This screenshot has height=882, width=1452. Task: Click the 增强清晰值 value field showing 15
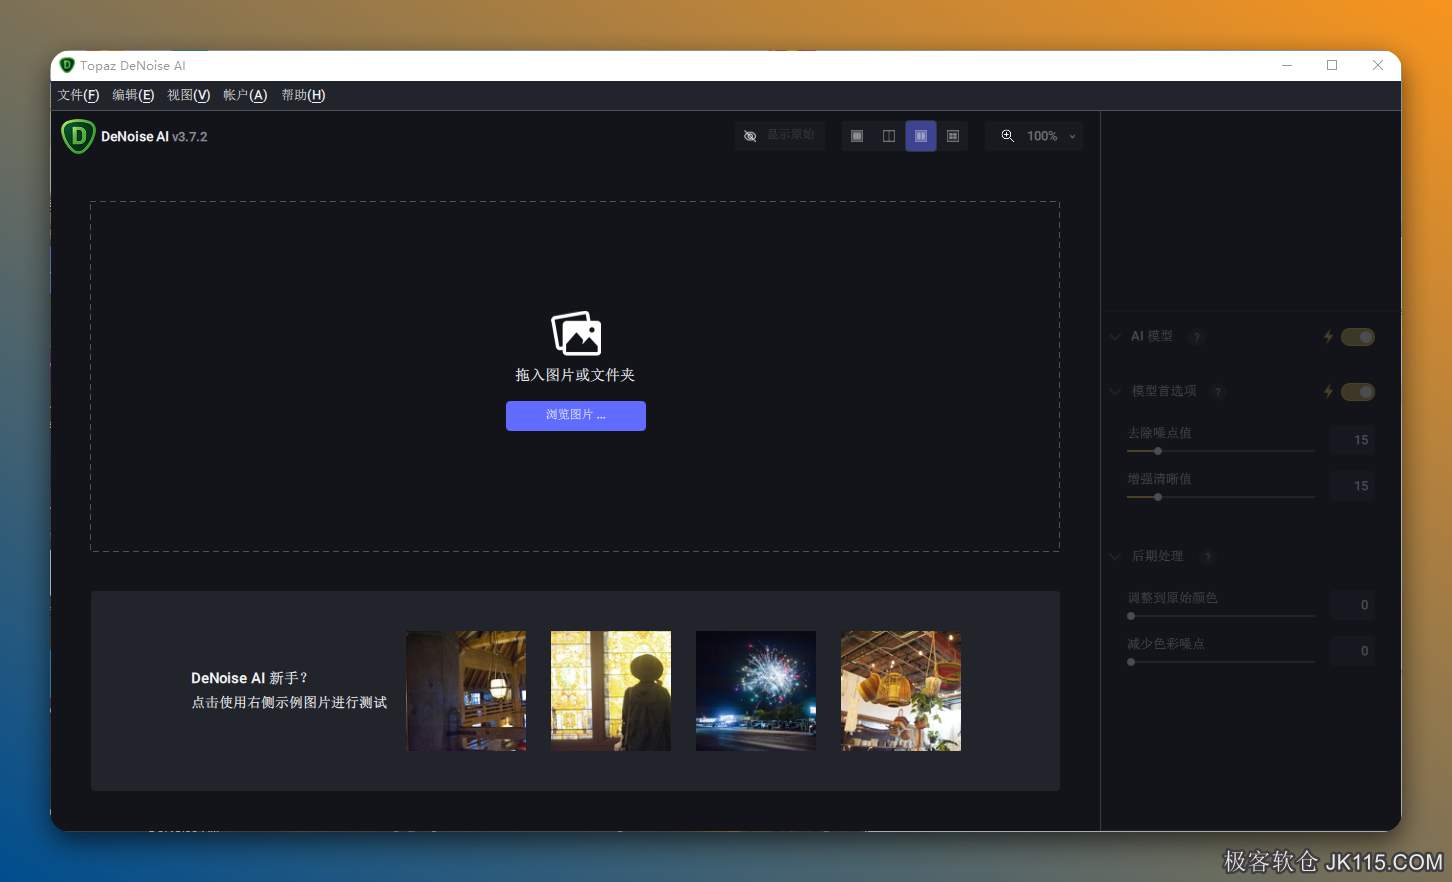tap(1353, 486)
